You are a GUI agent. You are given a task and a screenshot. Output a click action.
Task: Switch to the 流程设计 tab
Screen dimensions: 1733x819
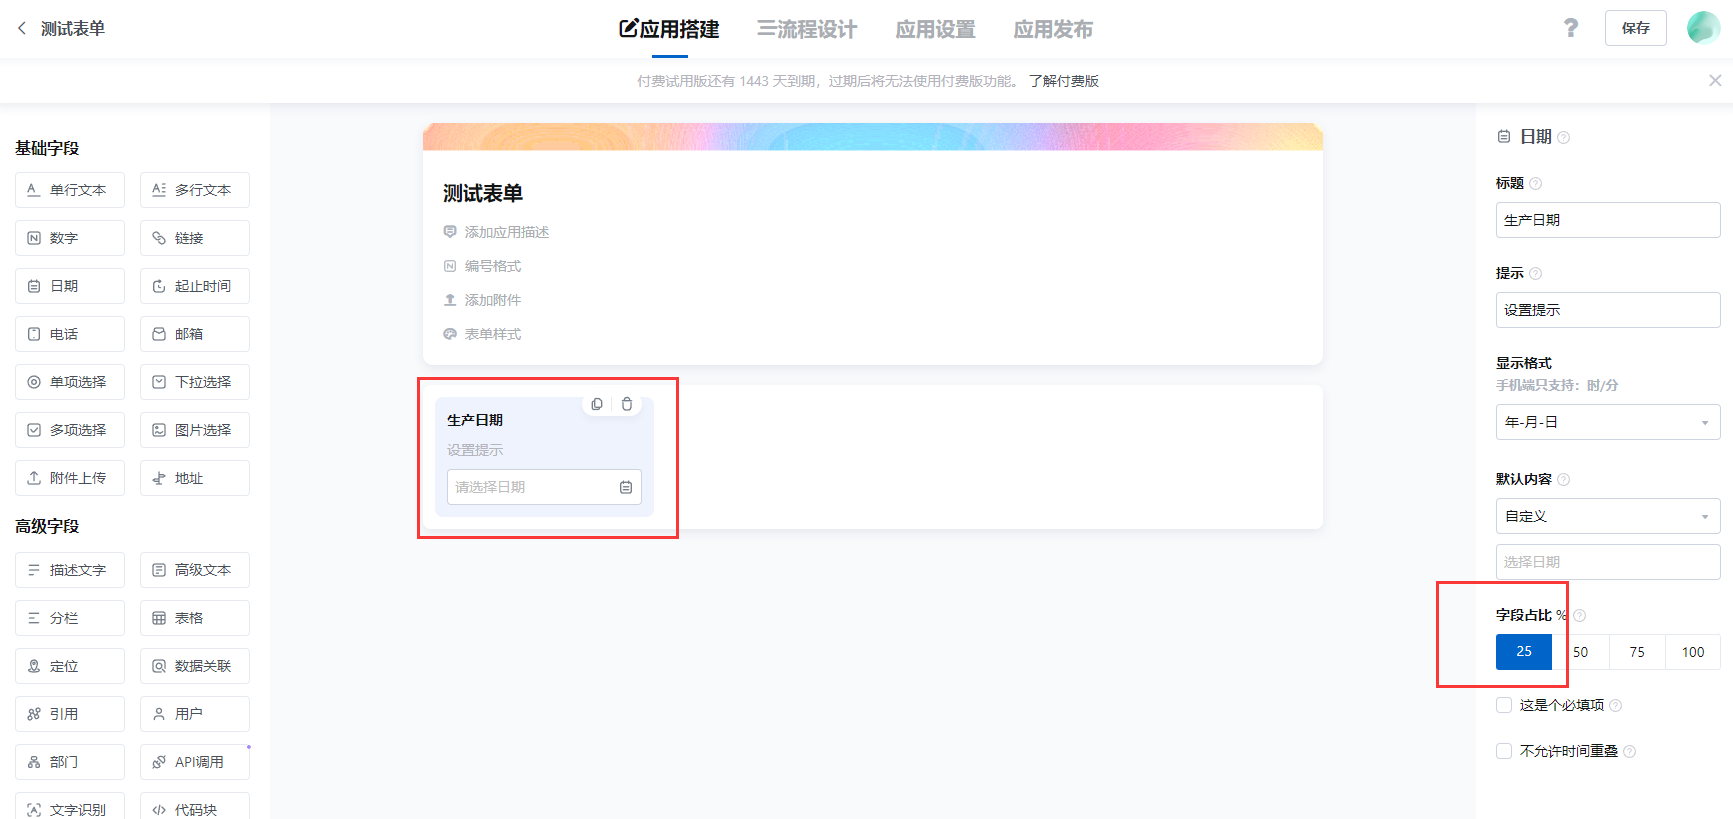point(807,29)
